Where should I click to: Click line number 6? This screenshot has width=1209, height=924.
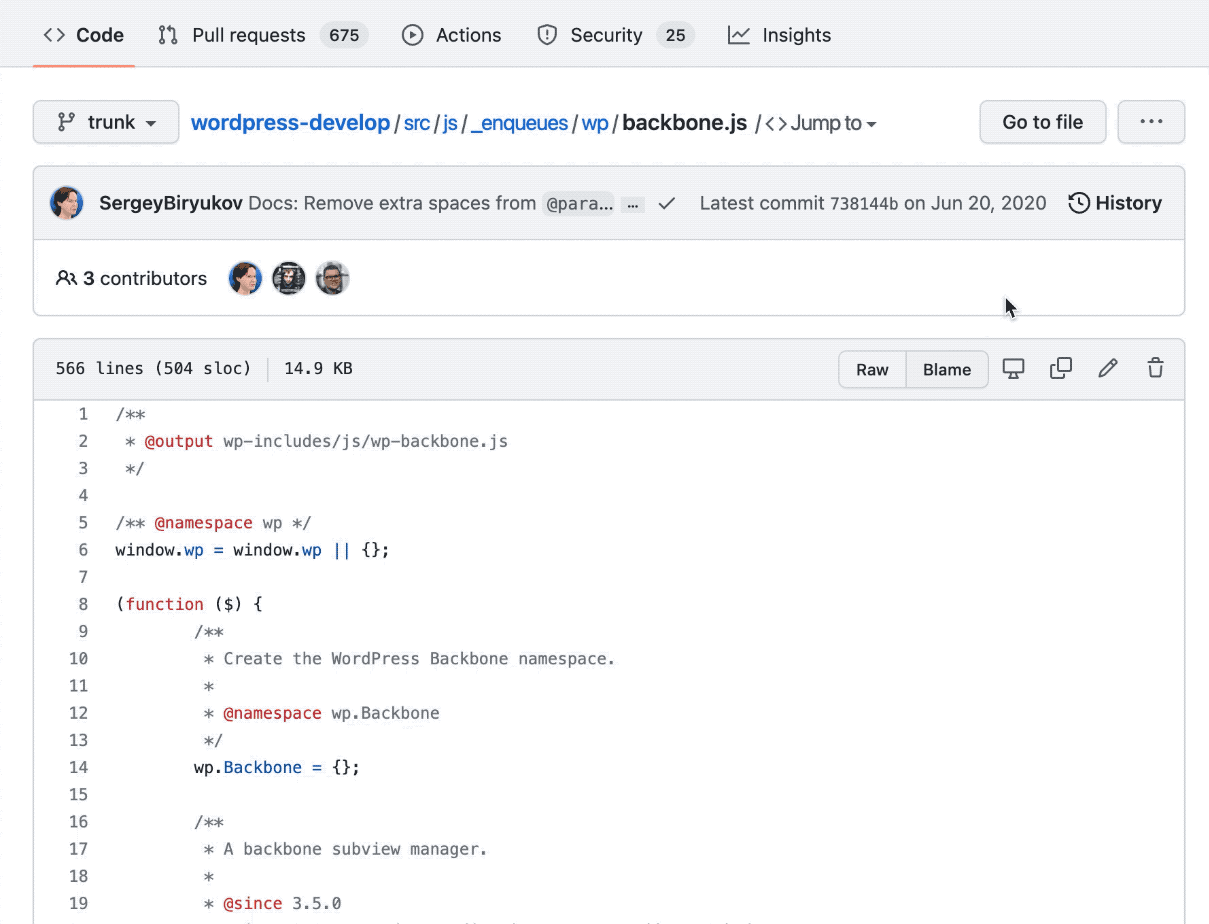(x=83, y=550)
